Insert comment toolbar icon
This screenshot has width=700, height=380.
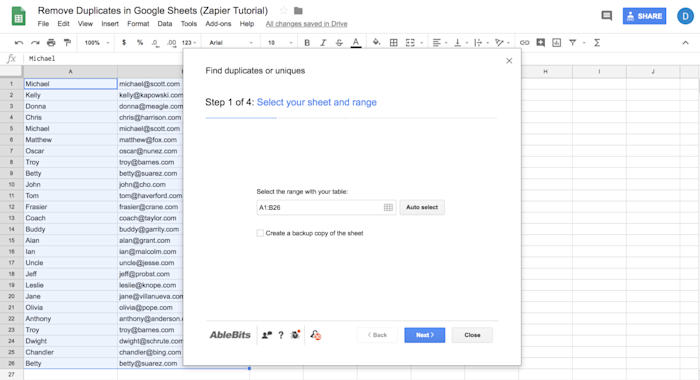pos(541,43)
